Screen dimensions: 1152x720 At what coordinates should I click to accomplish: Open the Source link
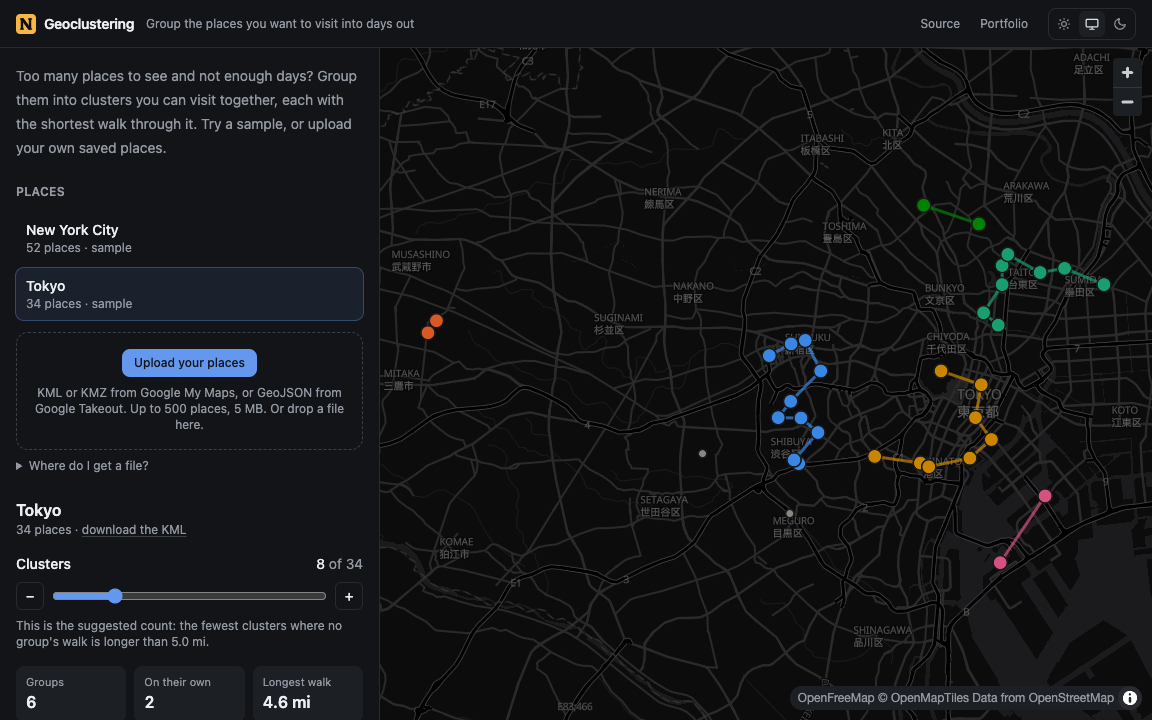[x=940, y=24]
